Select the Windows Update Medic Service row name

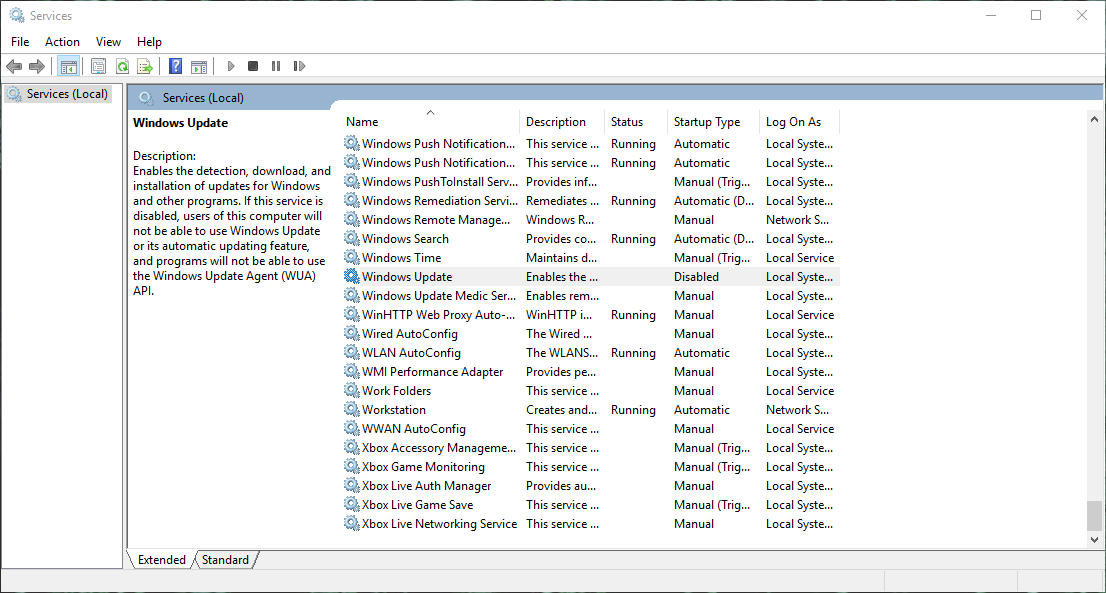tap(439, 295)
